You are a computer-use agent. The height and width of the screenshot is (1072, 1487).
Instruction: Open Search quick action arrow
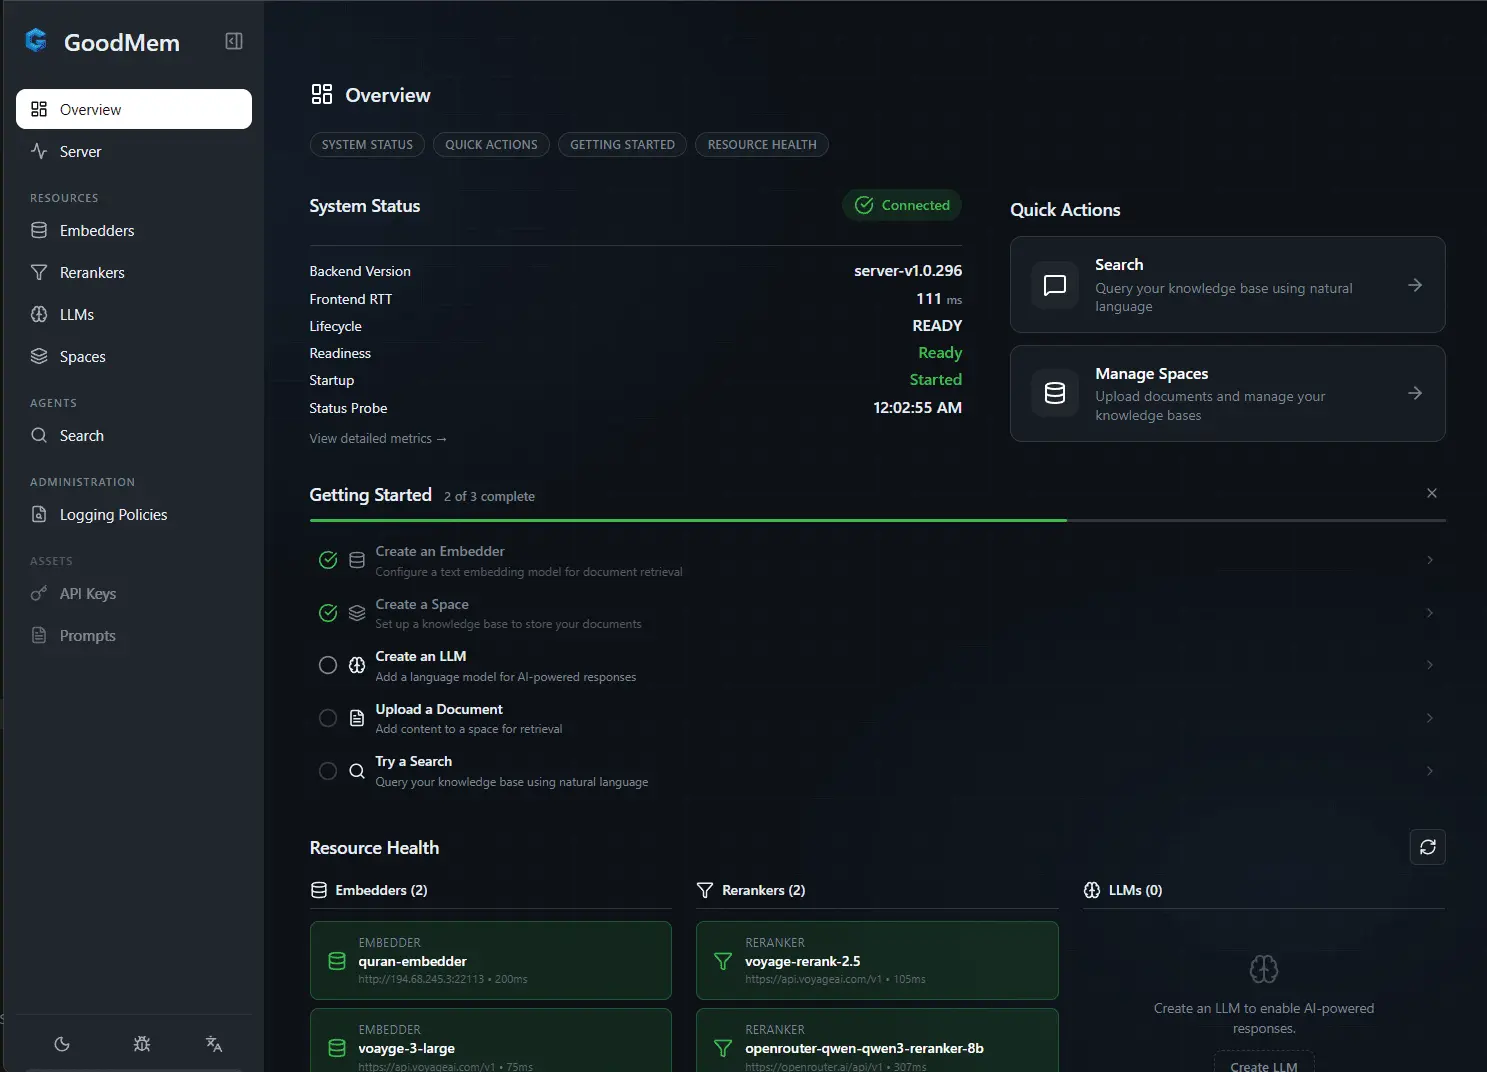1415,285
